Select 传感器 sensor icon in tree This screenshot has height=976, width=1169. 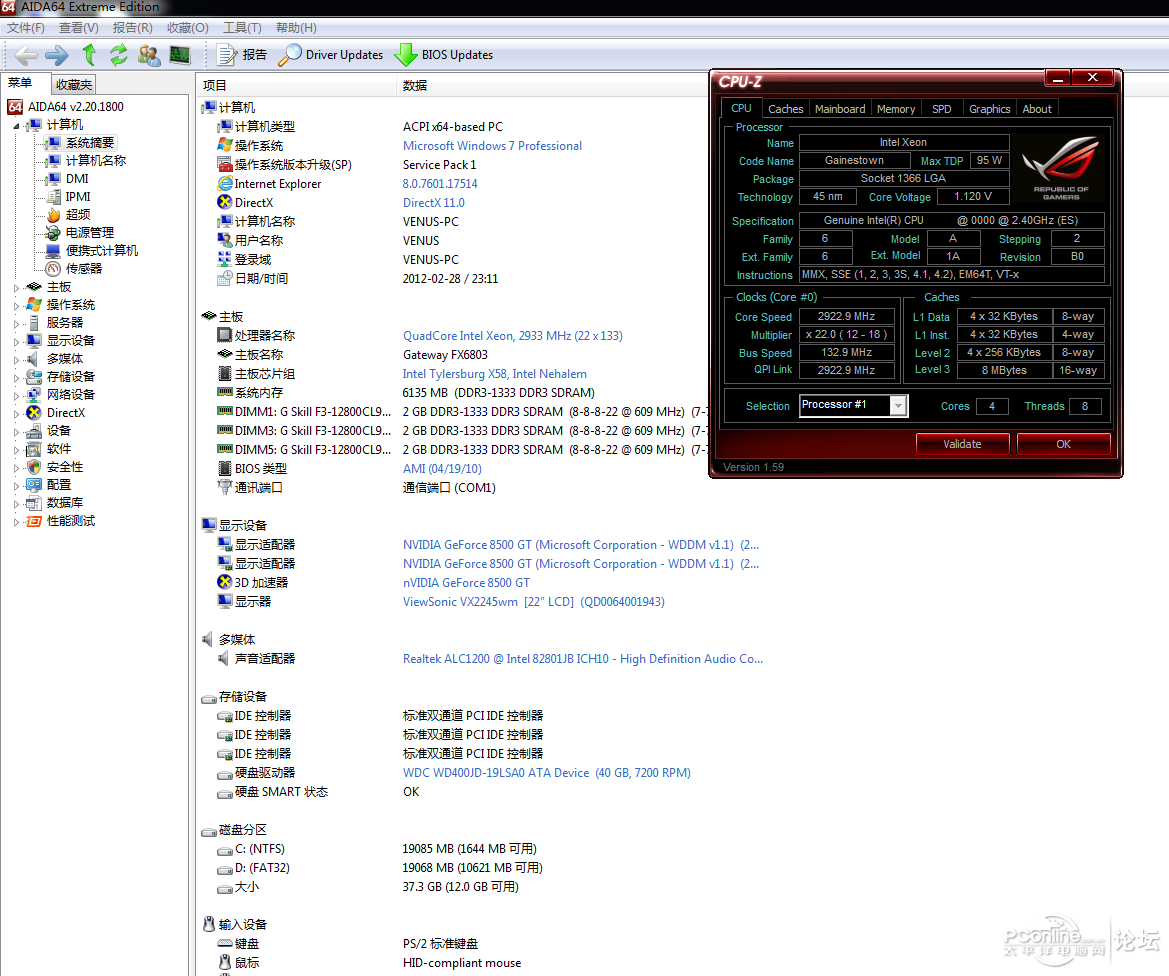[x=53, y=268]
